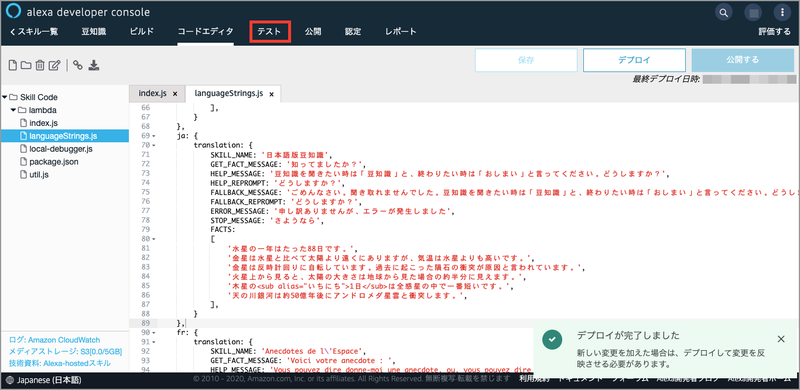Click the 保存 button
This screenshot has height=390, width=800.
pyautogui.click(x=526, y=60)
